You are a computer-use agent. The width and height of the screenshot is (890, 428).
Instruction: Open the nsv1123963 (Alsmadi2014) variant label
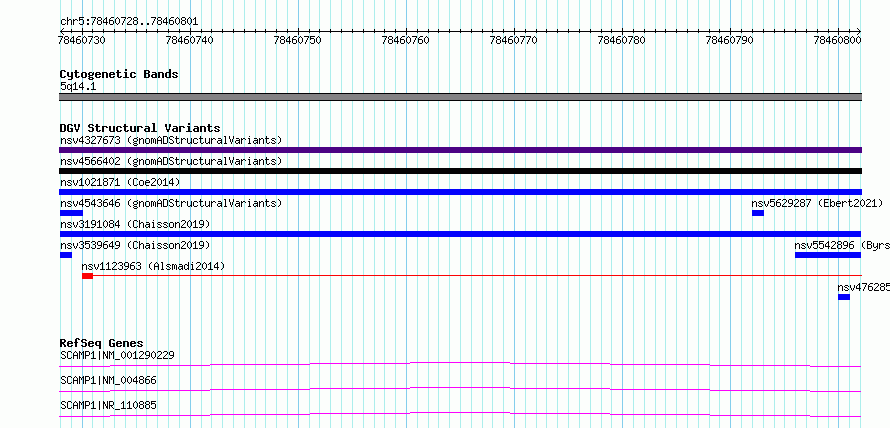pyautogui.click(x=153, y=266)
